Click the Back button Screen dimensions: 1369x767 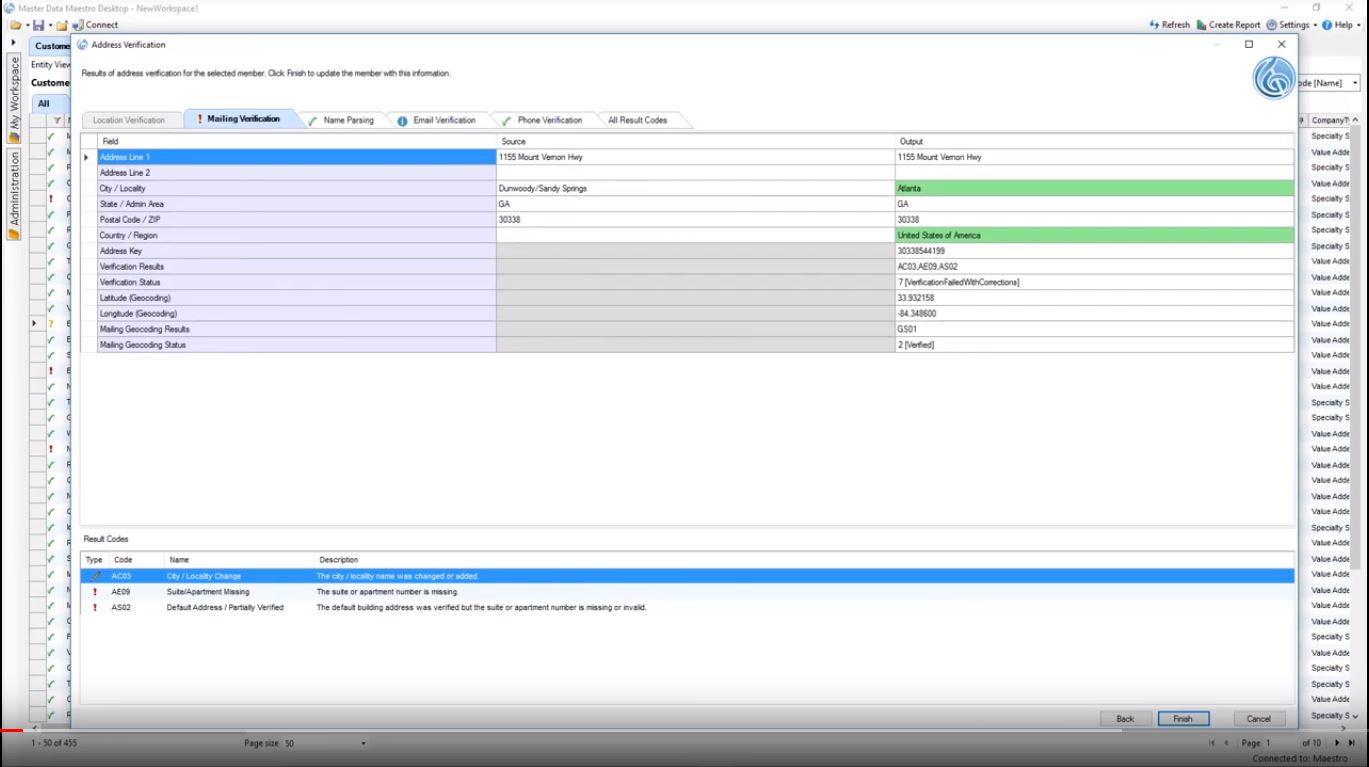(1125, 719)
